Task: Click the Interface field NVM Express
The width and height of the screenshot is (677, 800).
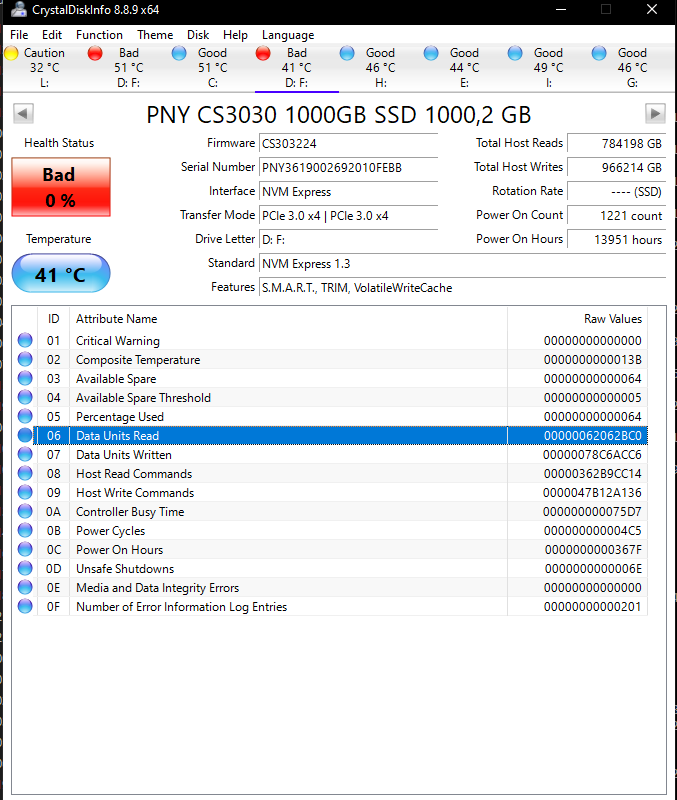Action: click(348, 191)
